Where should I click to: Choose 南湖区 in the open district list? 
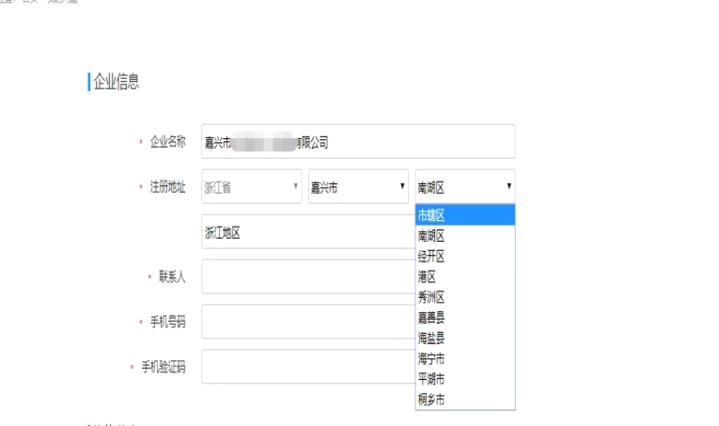tap(465, 236)
